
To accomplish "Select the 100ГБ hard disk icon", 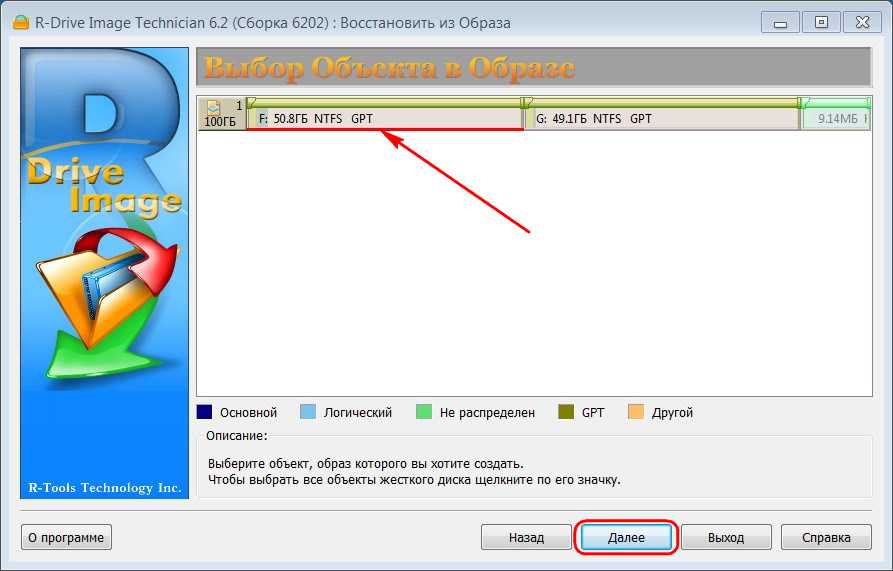I will pos(222,114).
